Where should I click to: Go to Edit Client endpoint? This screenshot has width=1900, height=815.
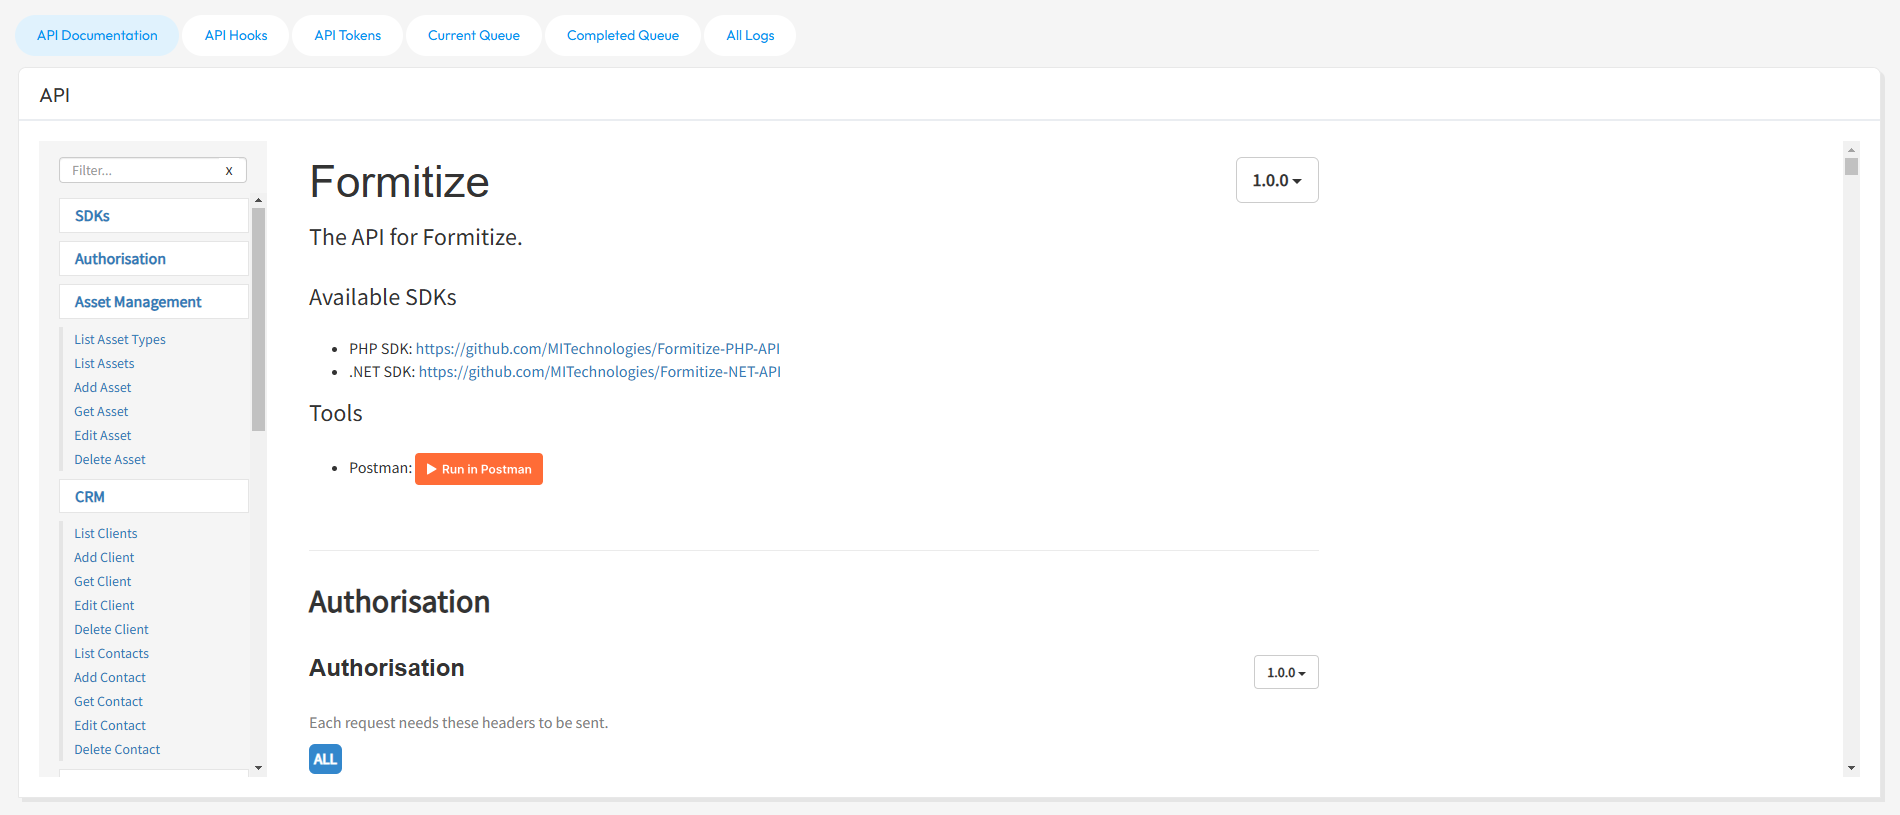(104, 606)
